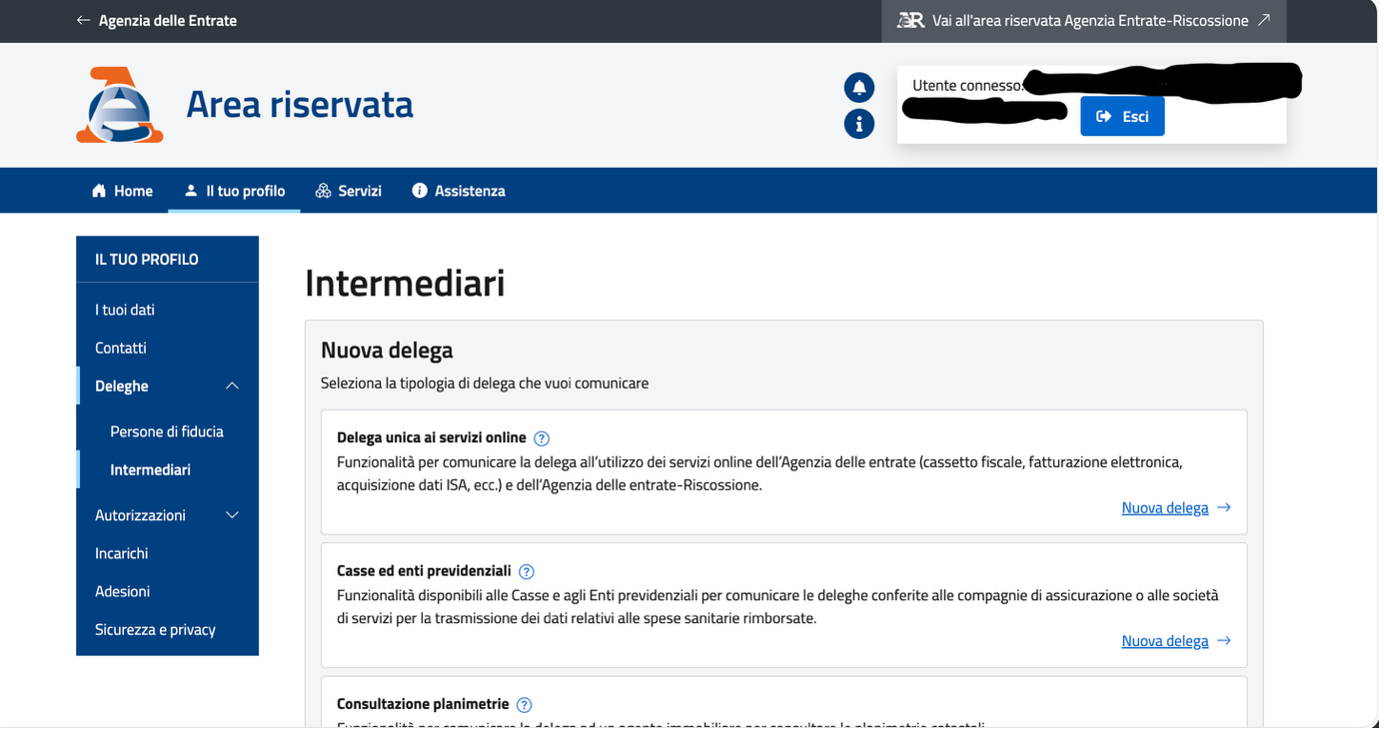The image size is (1384, 733).
Task: Collapse the Deleghe section chevron
Action: pyautogui.click(x=232, y=385)
